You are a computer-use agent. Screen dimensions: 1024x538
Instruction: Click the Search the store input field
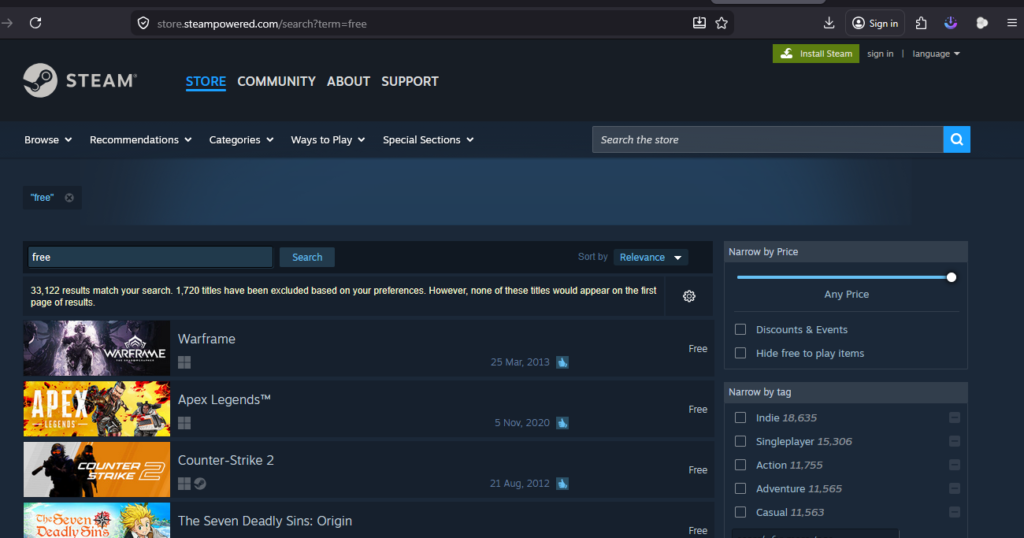[x=767, y=139]
